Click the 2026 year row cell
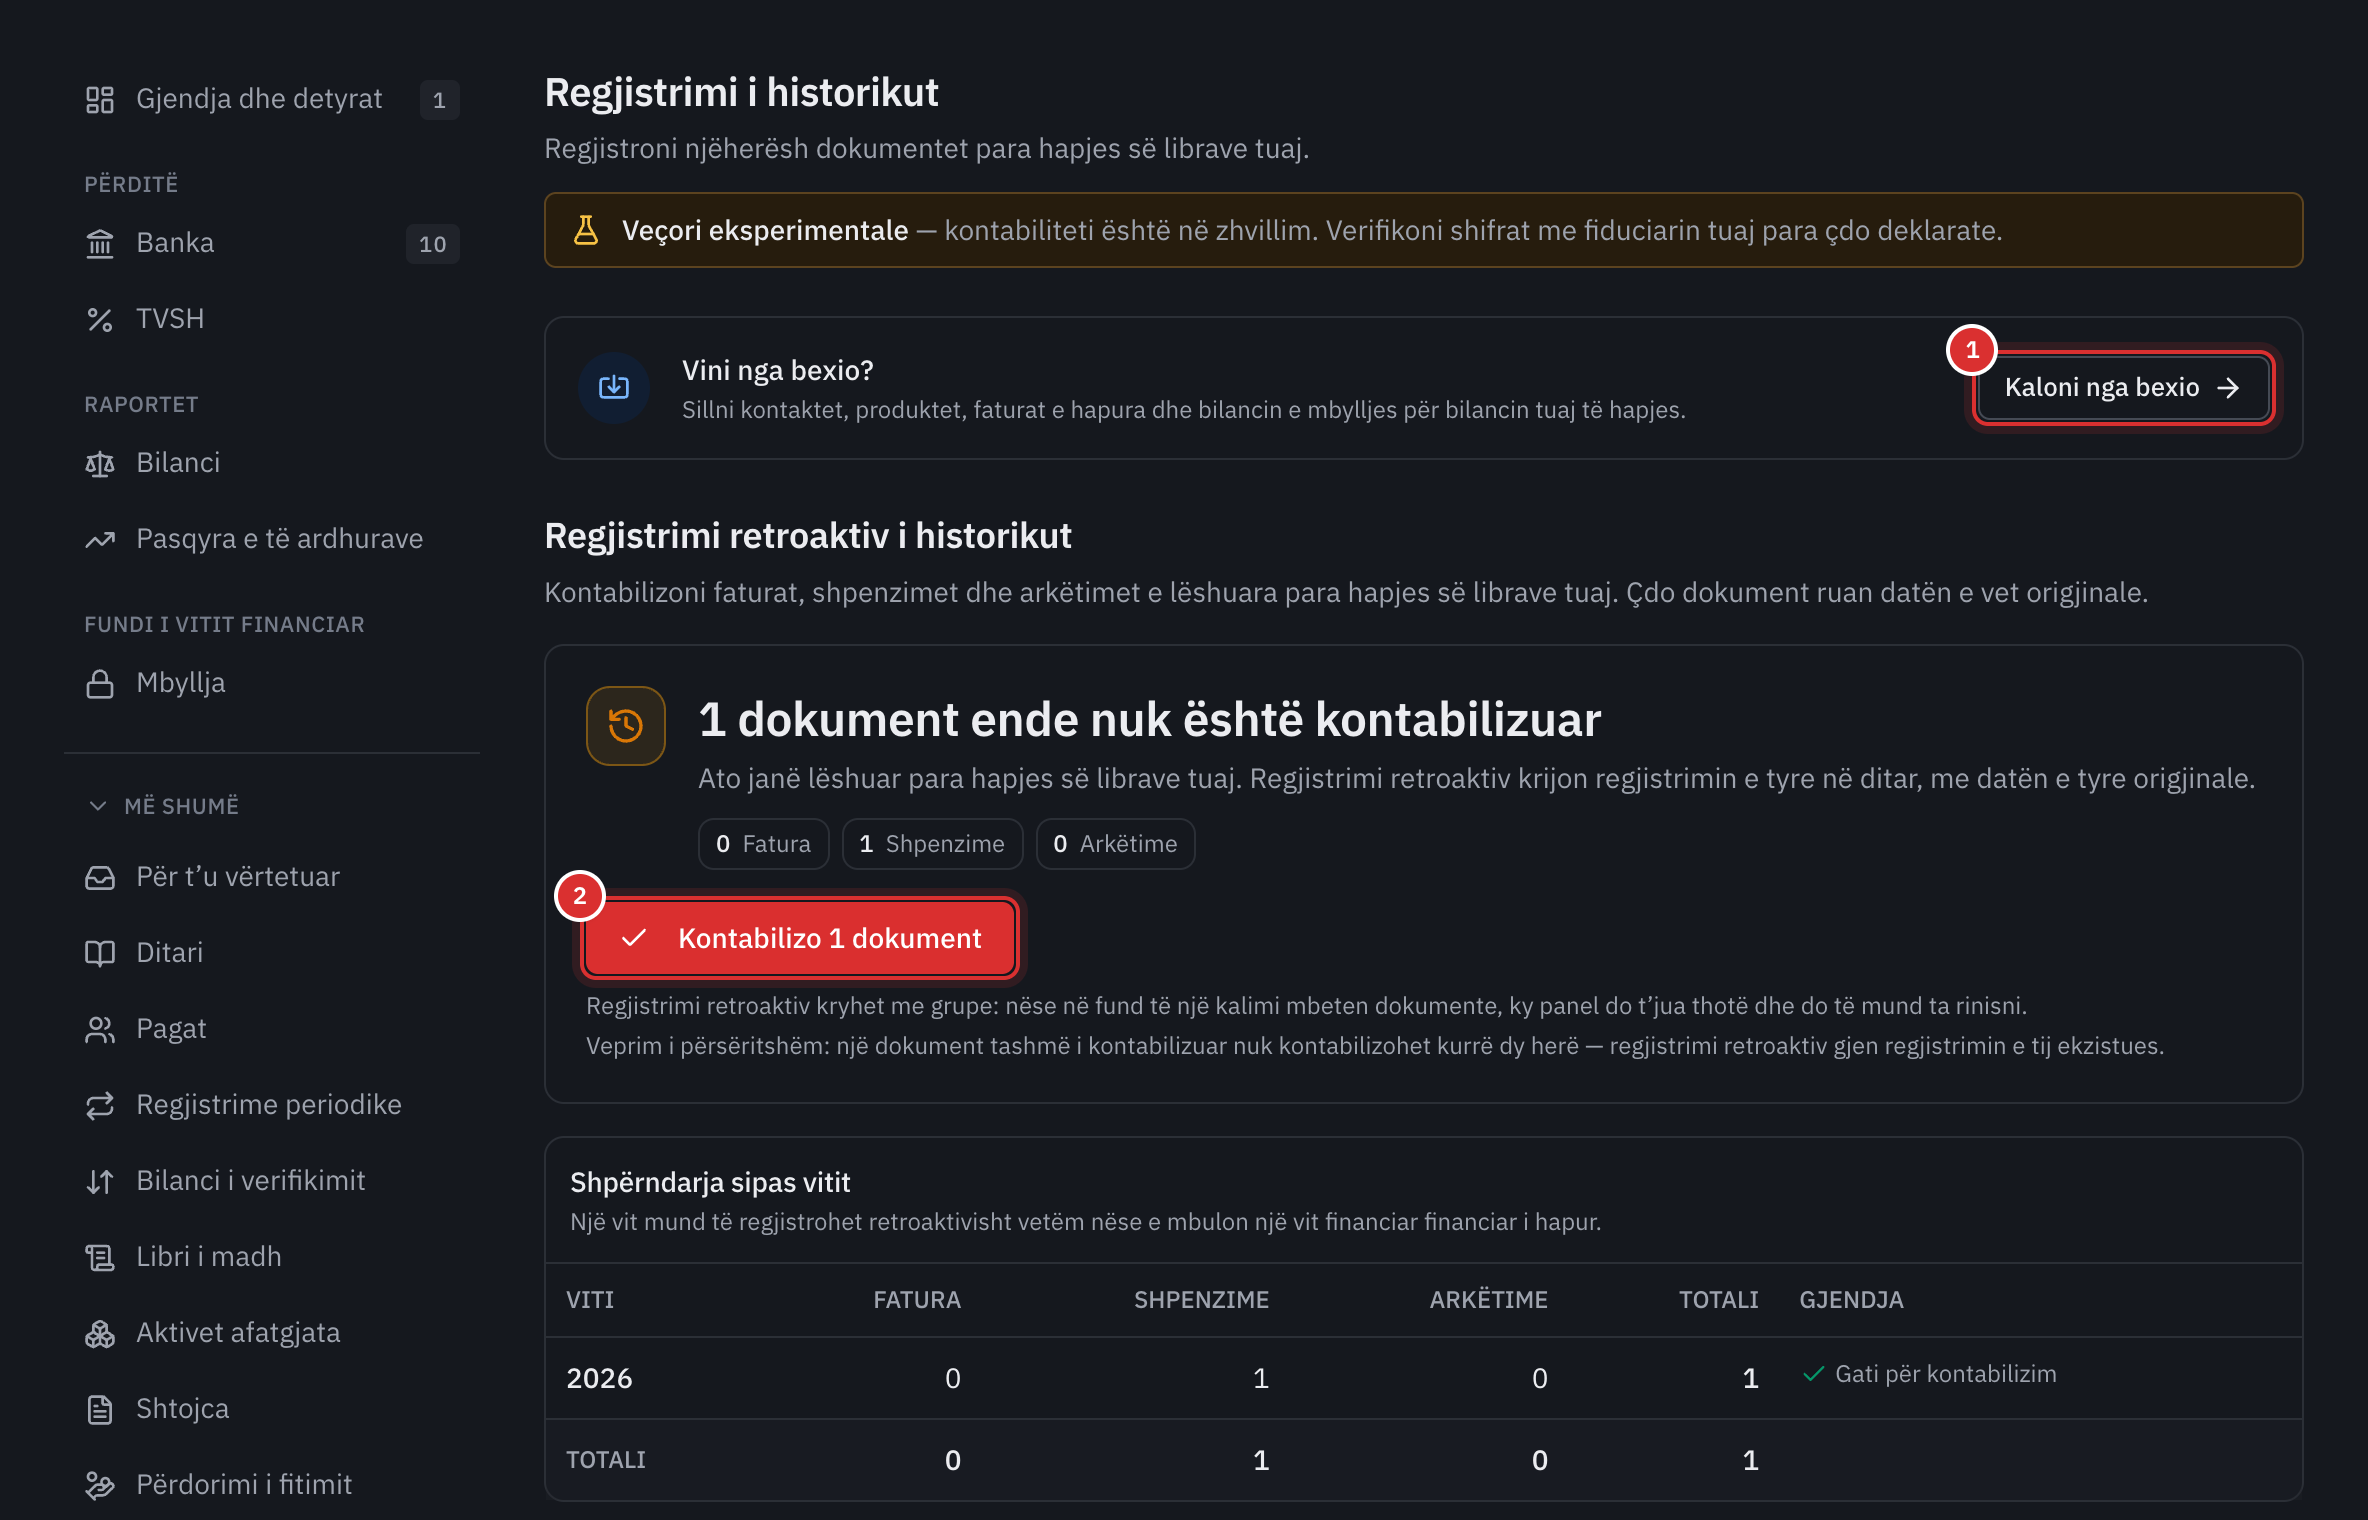This screenshot has width=2368, height=1520. pos(600,1379)
